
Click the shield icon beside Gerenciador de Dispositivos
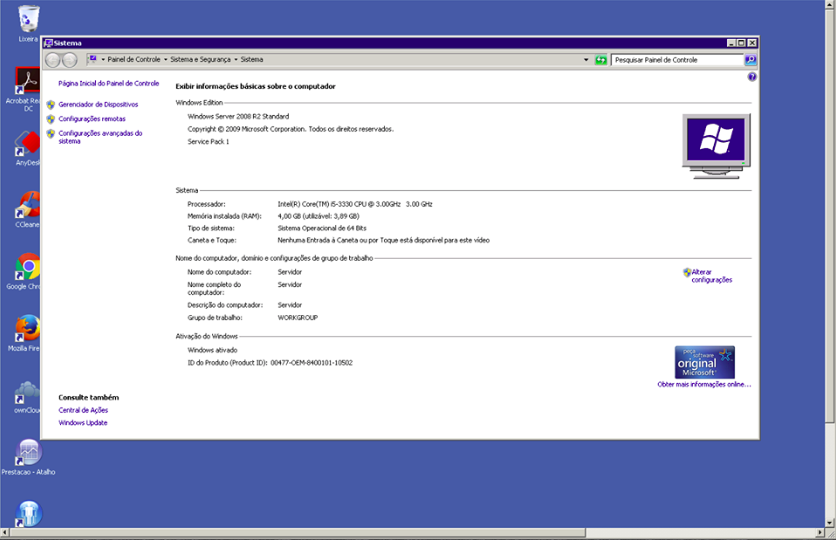[51, 105]
